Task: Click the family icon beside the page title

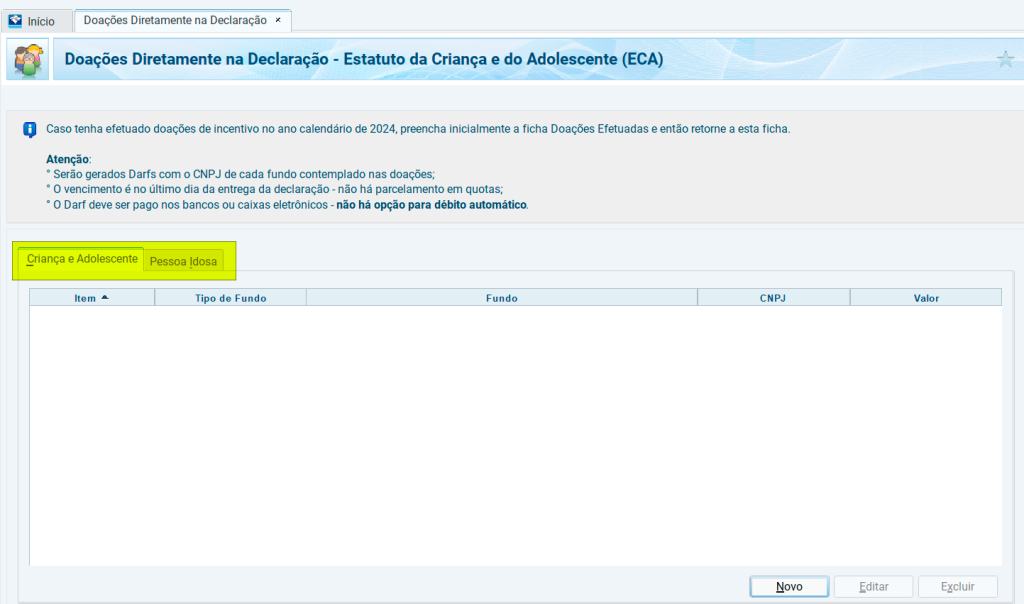Action: pos(27,60)
